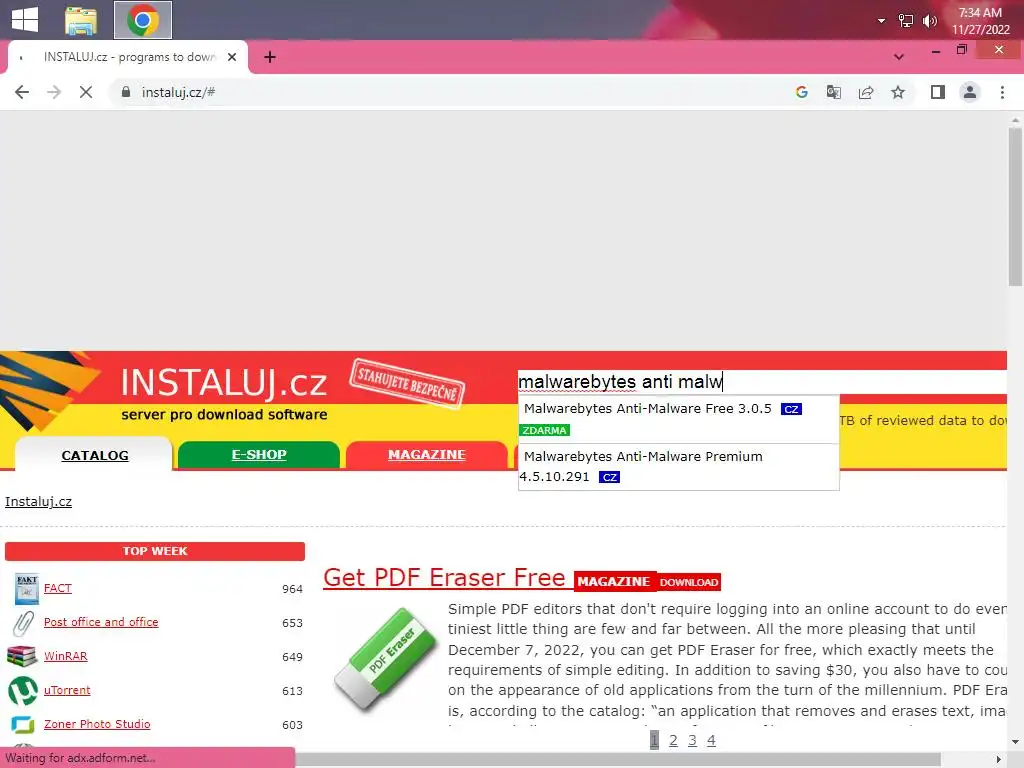Click the Instaluj.cz breadcrumb link
Screen dimensions: 1024x768
39,502
